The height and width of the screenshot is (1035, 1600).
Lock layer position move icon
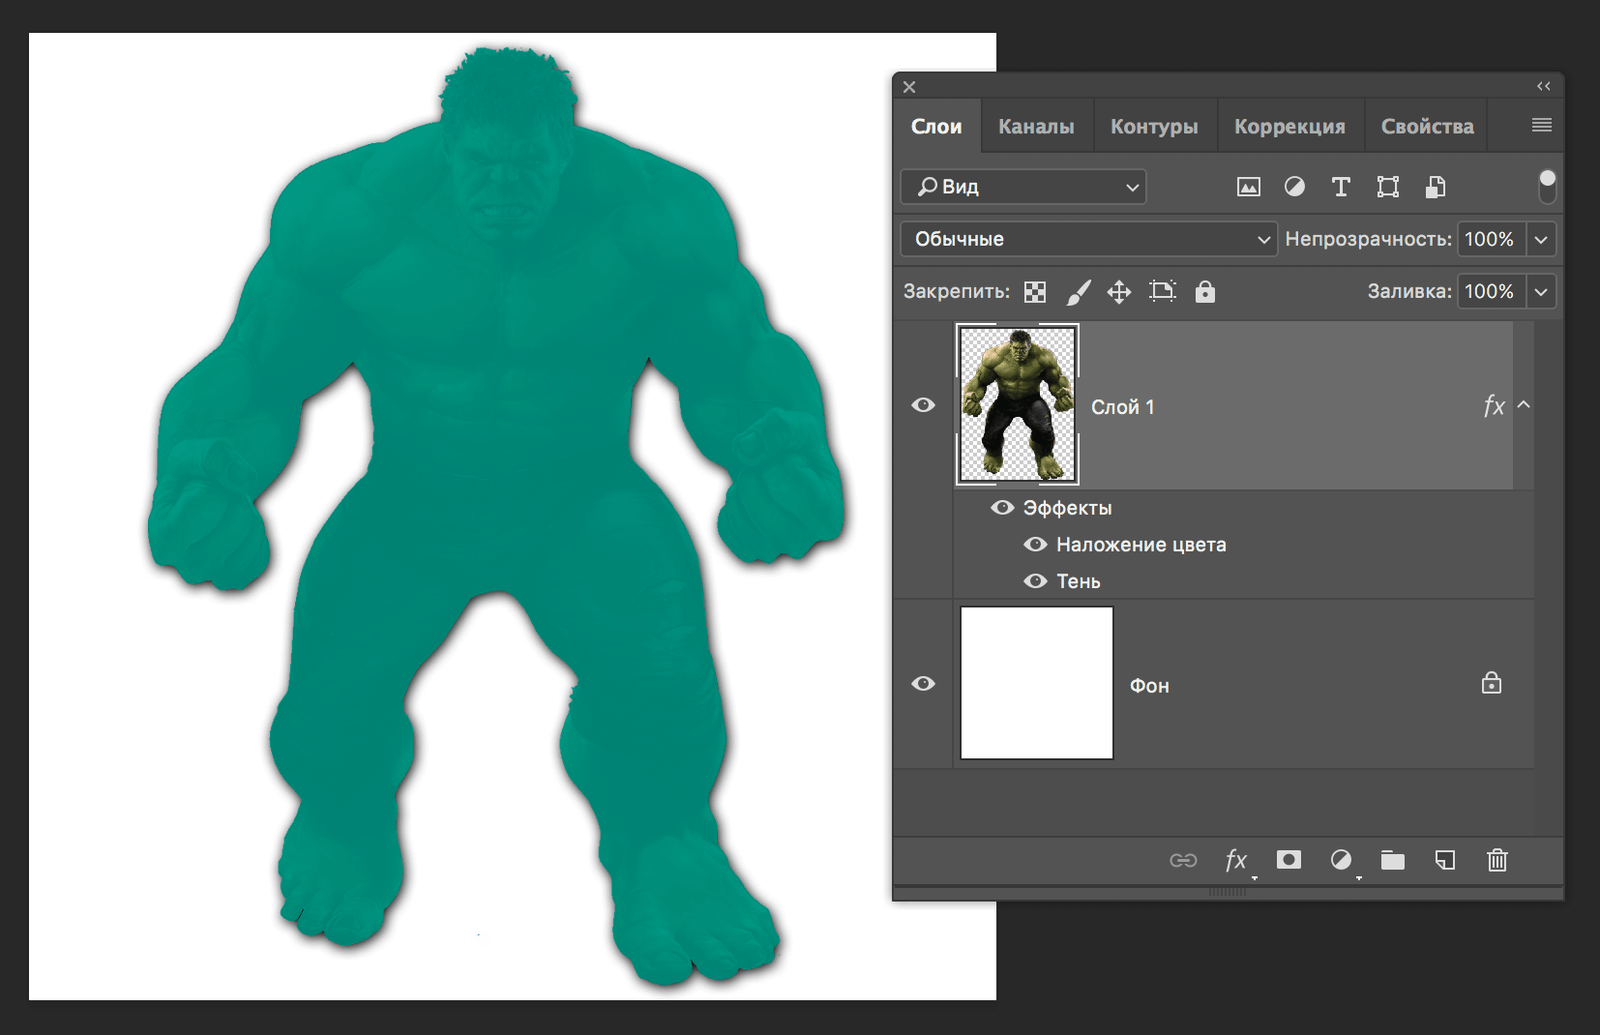(1119, 292)
